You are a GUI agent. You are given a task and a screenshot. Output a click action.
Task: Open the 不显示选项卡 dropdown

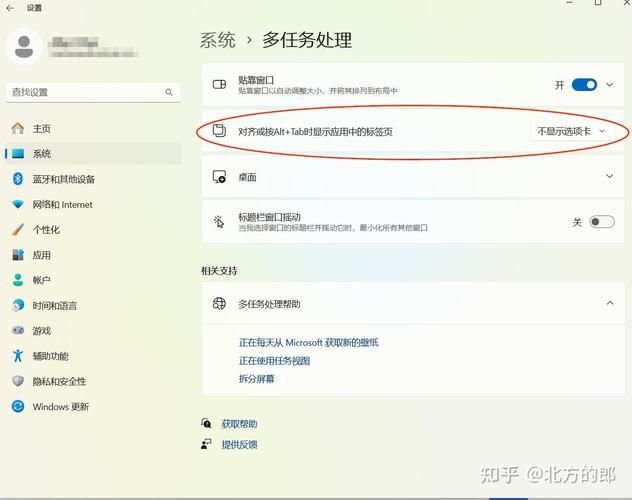click(x=571, y=131)
